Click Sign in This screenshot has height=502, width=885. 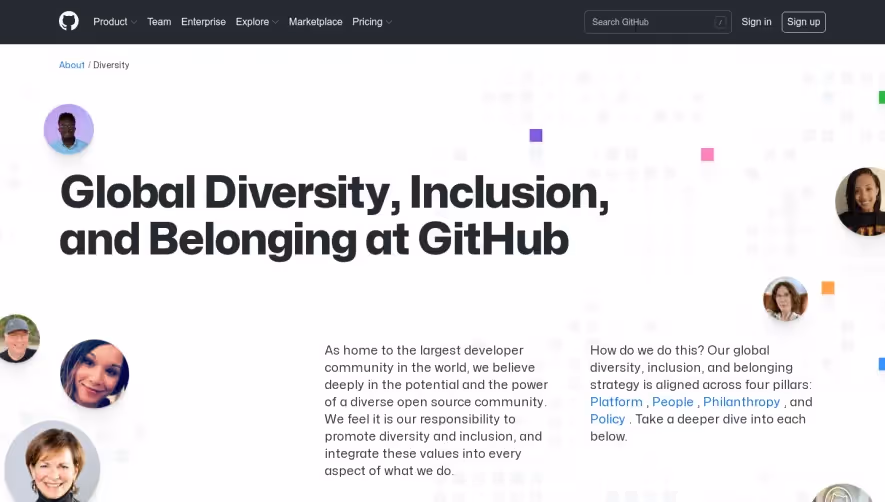(x=756, y=21)
